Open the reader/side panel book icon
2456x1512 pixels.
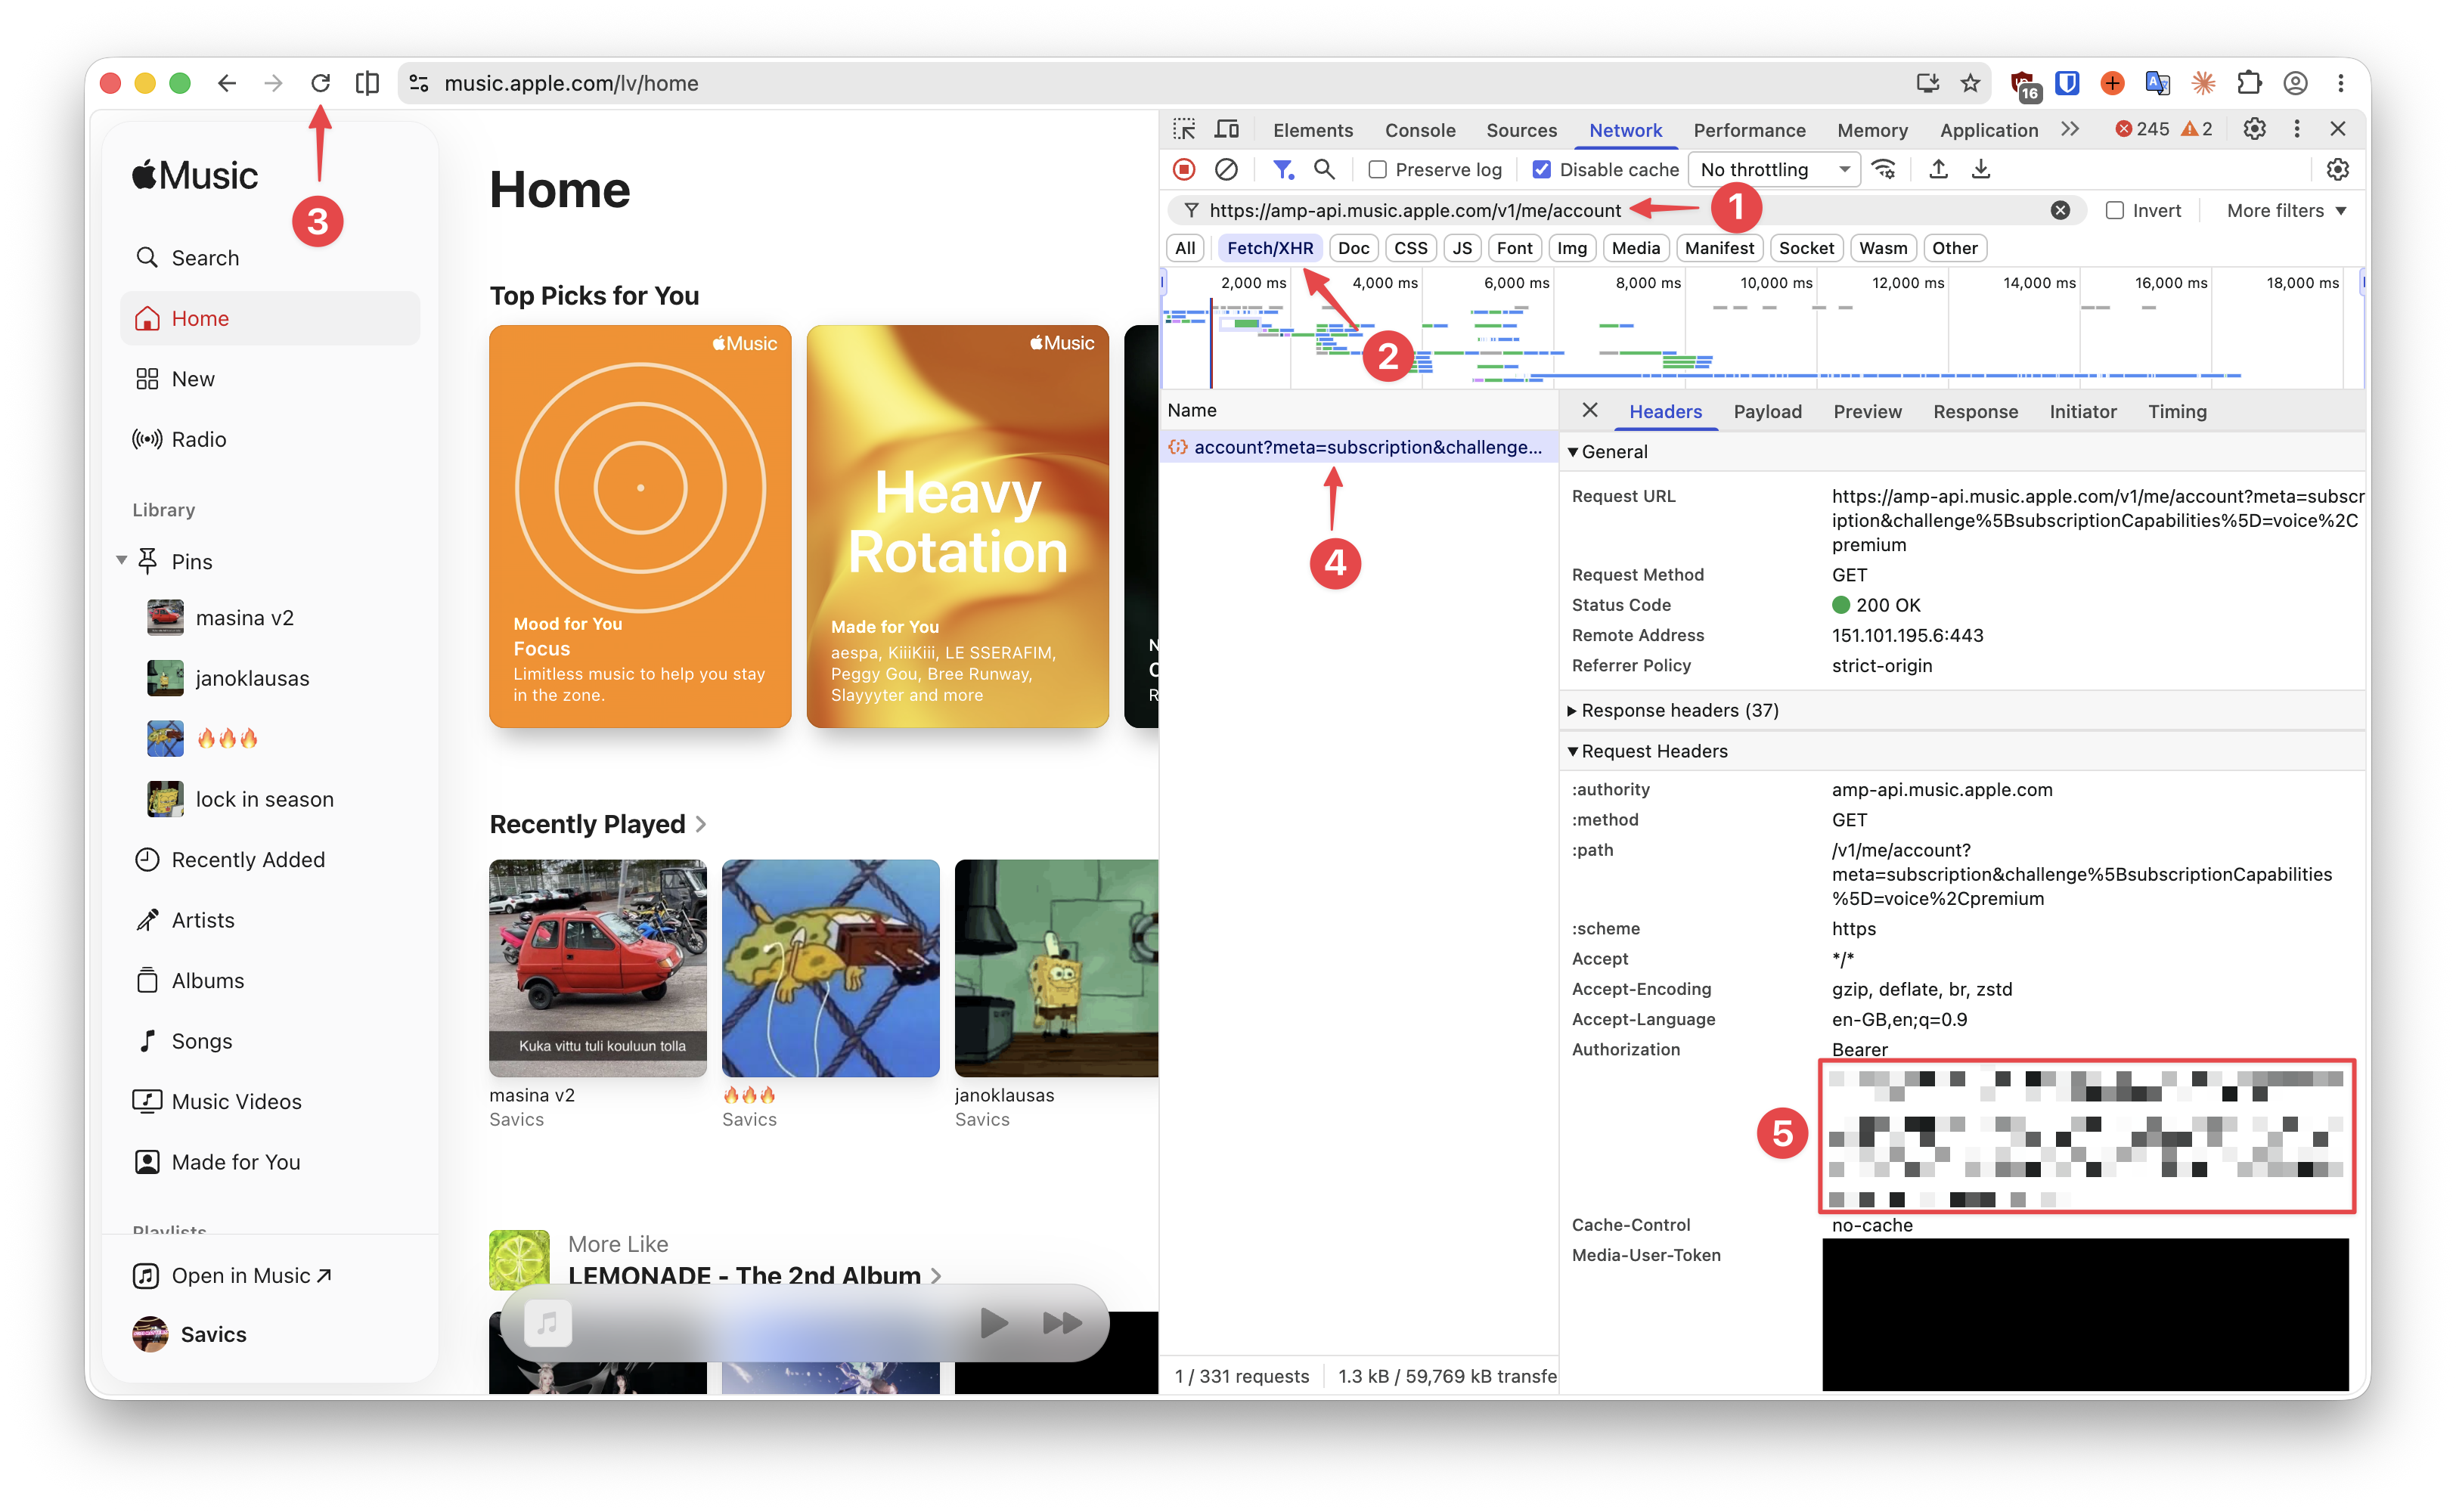coord(367,83)
